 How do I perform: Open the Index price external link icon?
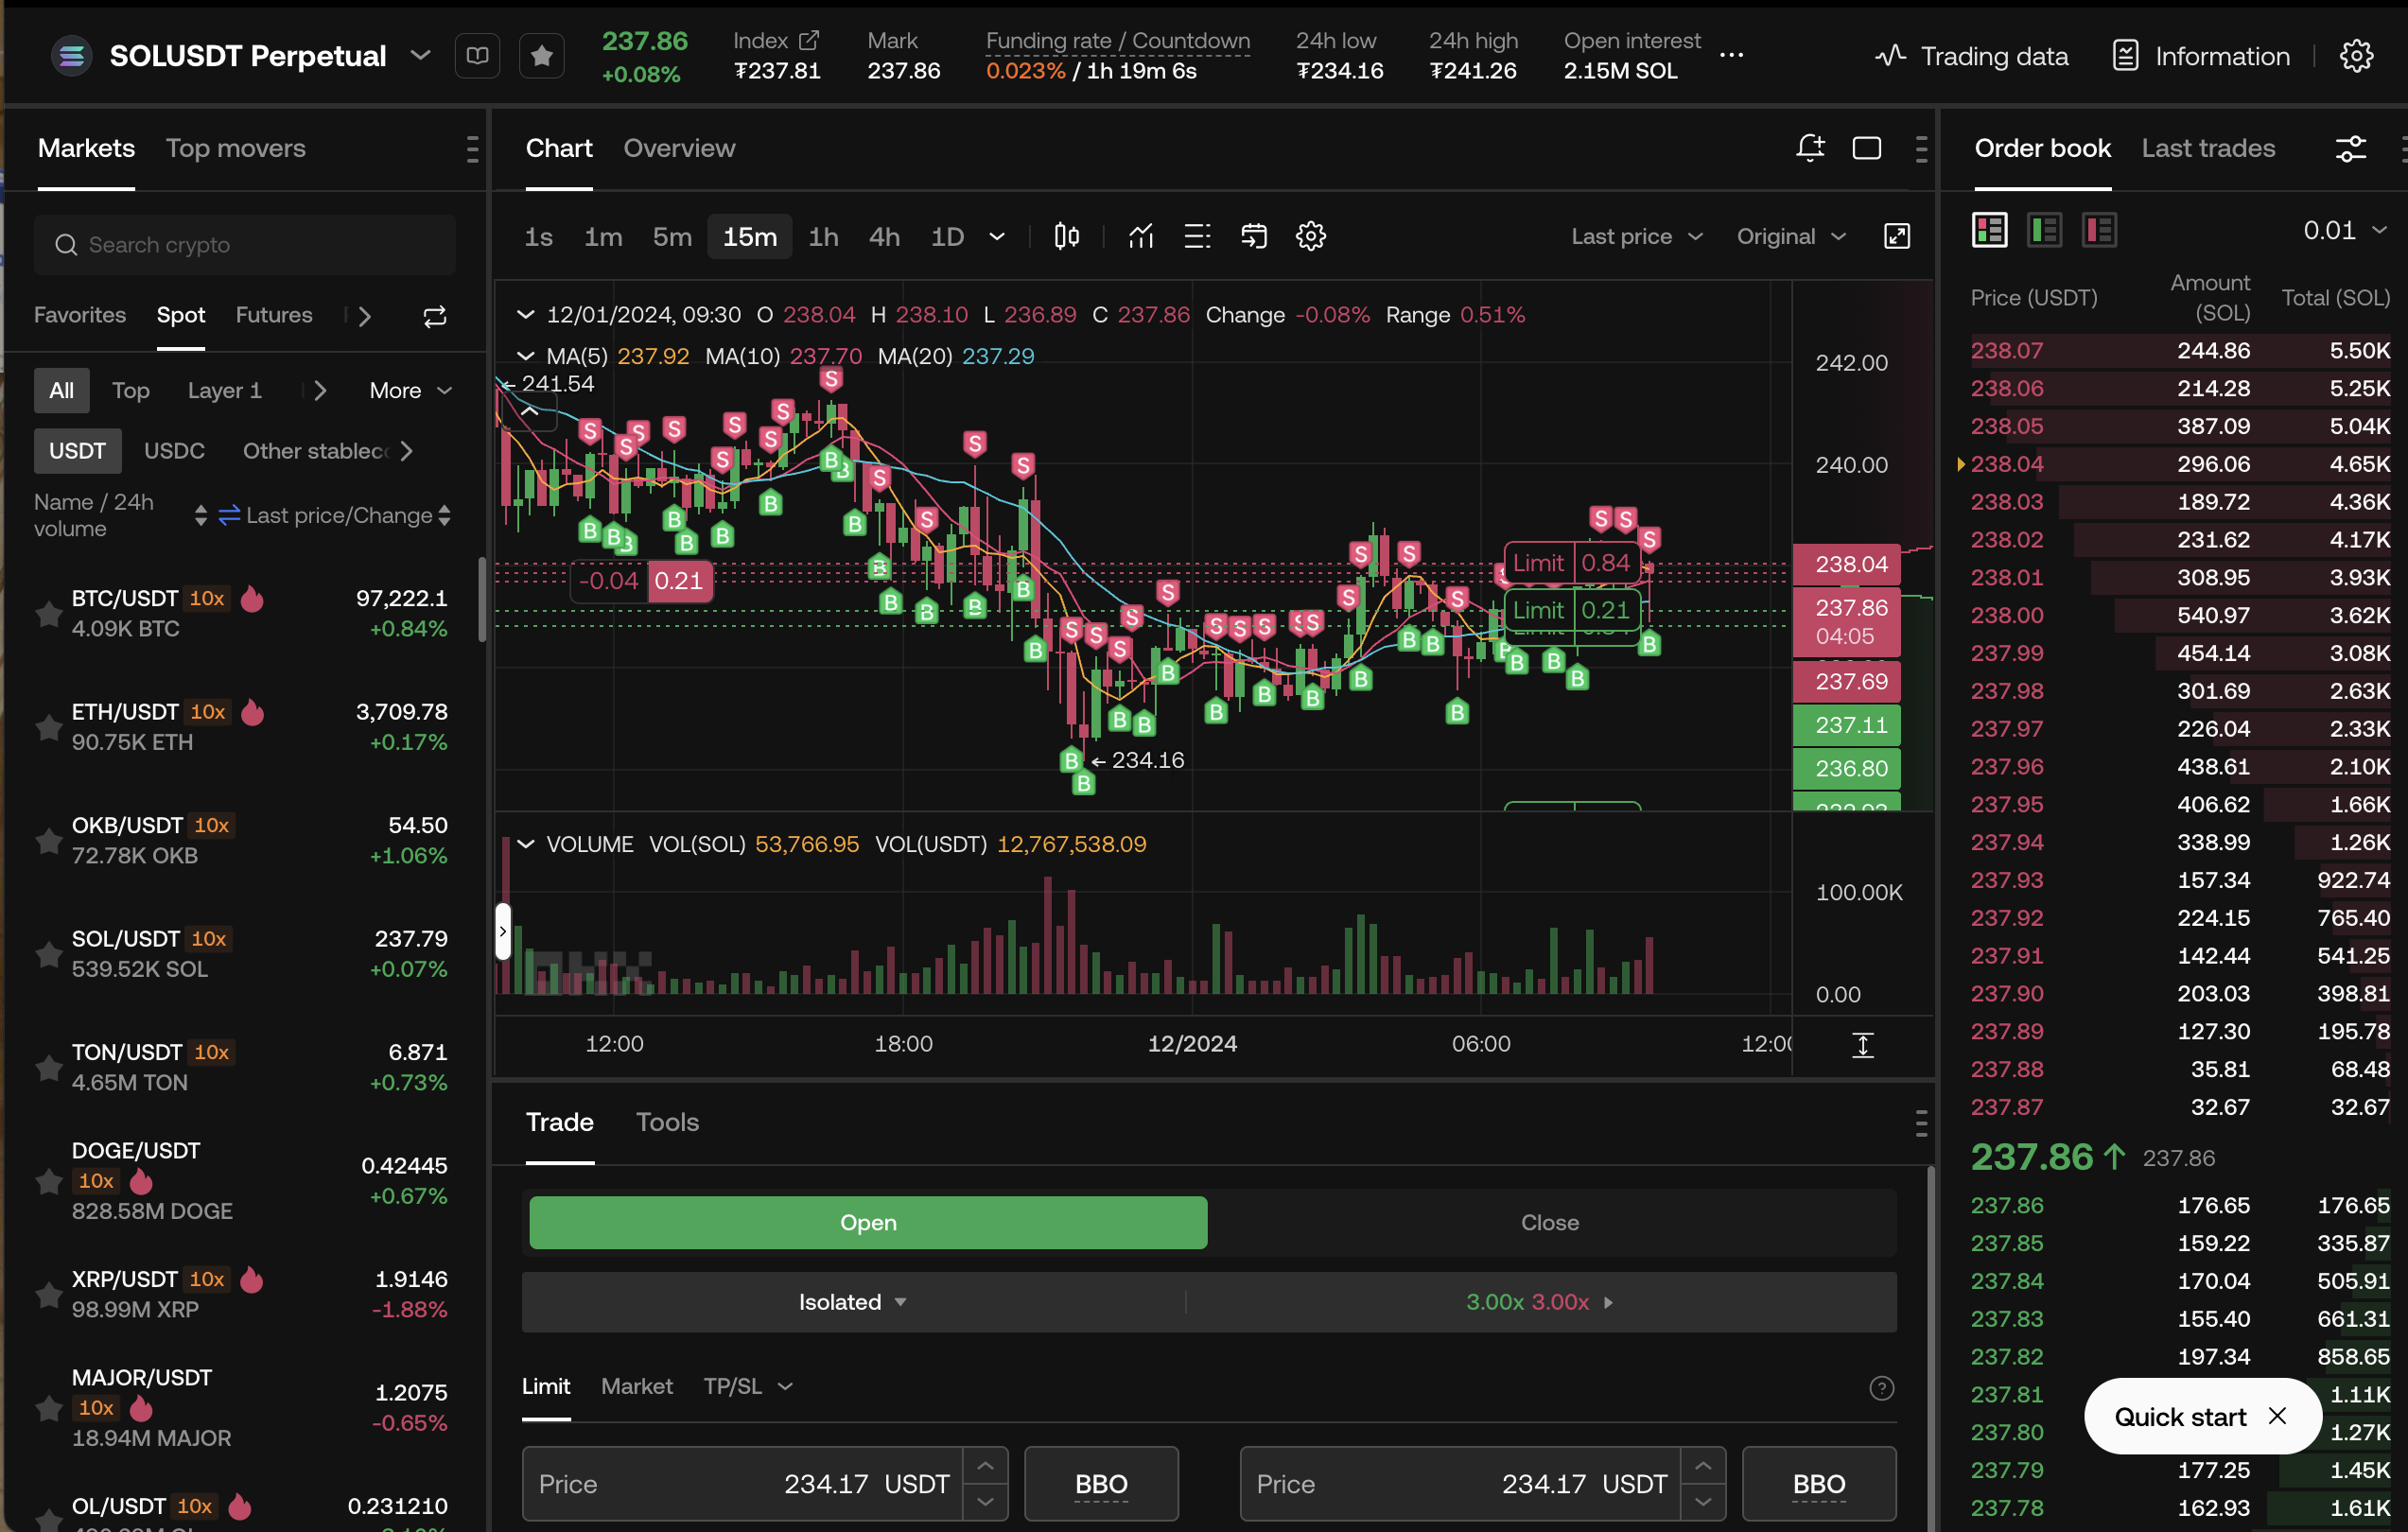tap(809, 40)
